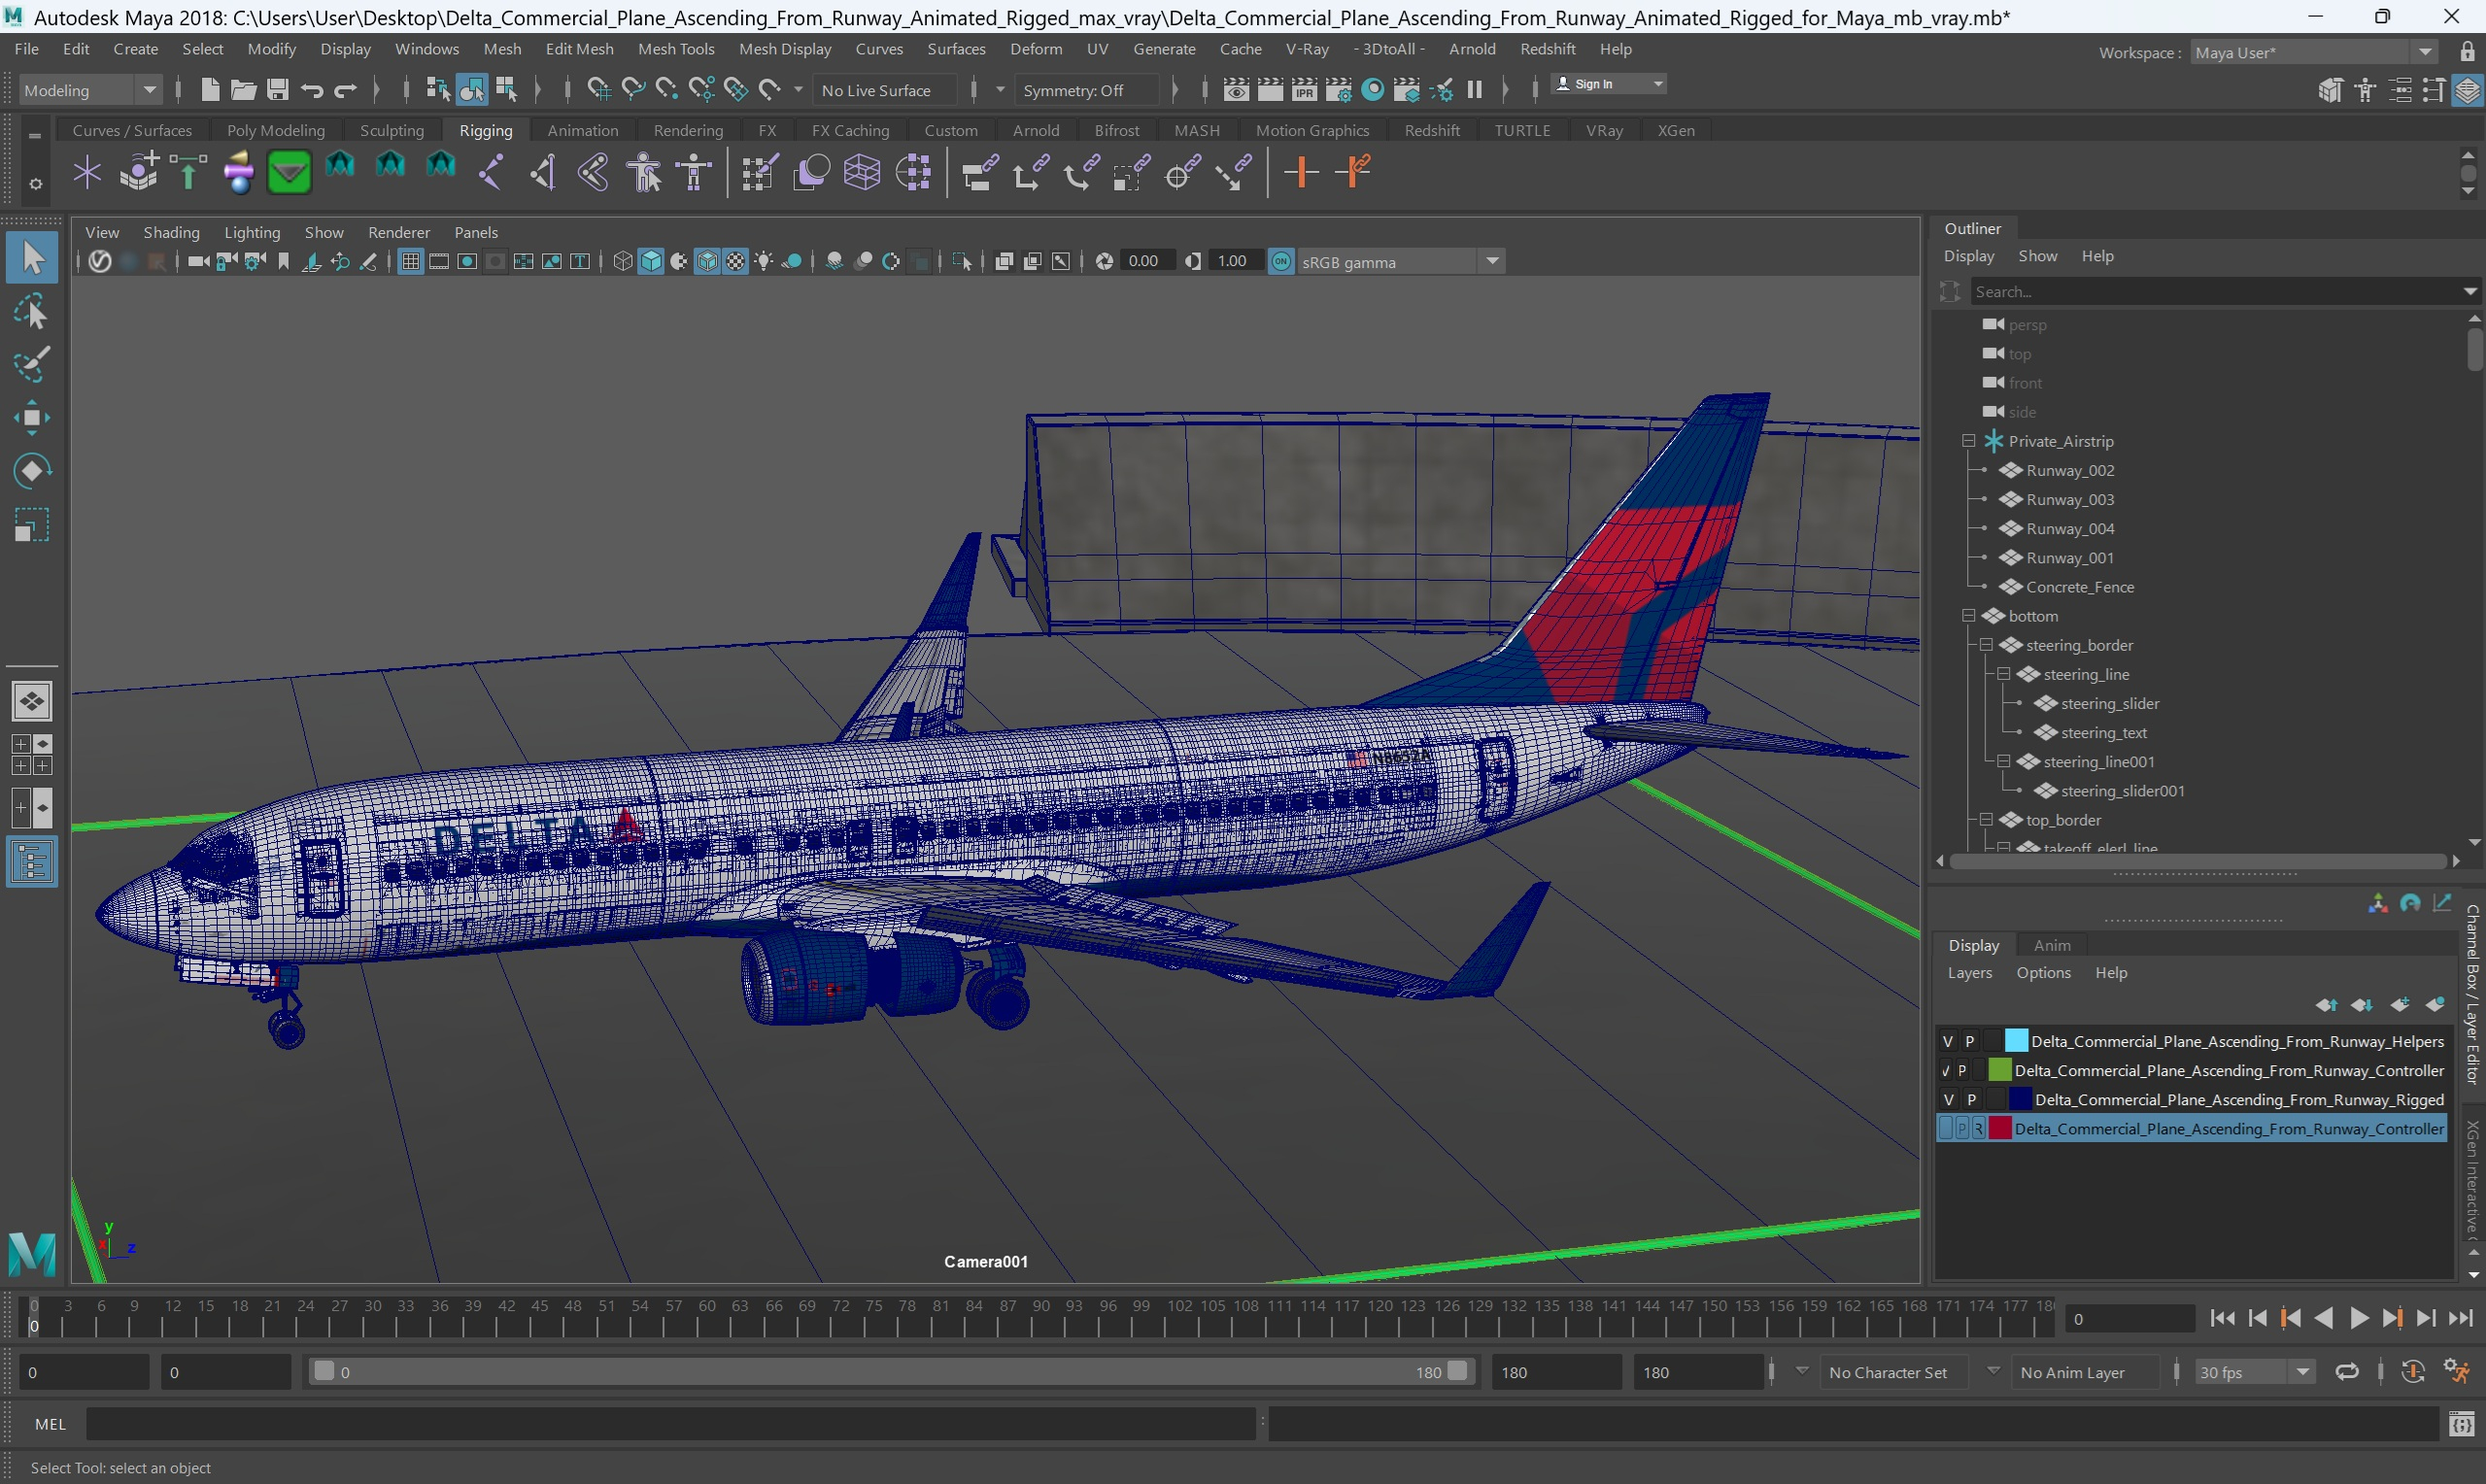Open the Deform menu
The width and height of the screenshot is (2486, 1484).
pos(1036,49)
